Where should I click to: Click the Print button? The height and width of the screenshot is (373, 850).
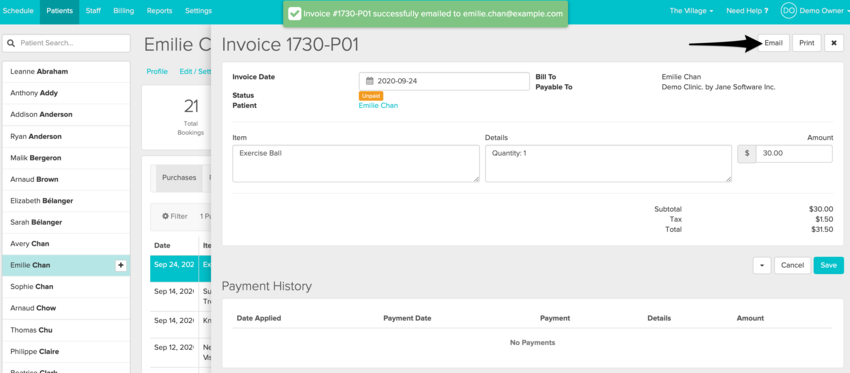click(x=807, y=43)
